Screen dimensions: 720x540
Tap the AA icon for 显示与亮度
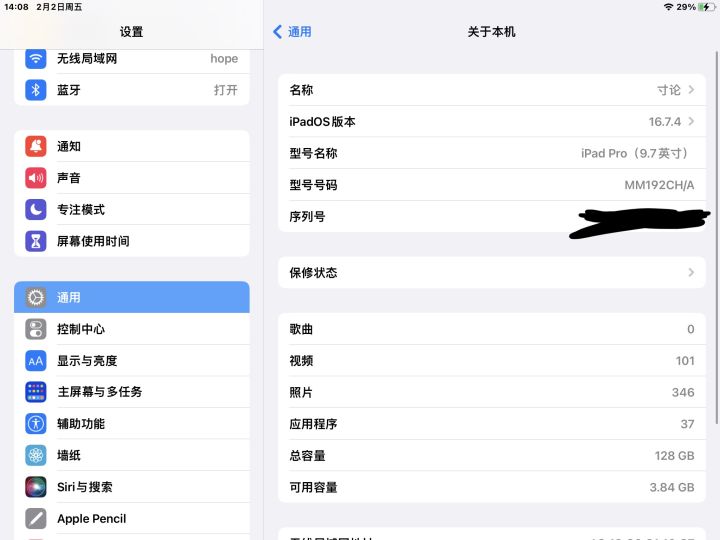point(35,361)
